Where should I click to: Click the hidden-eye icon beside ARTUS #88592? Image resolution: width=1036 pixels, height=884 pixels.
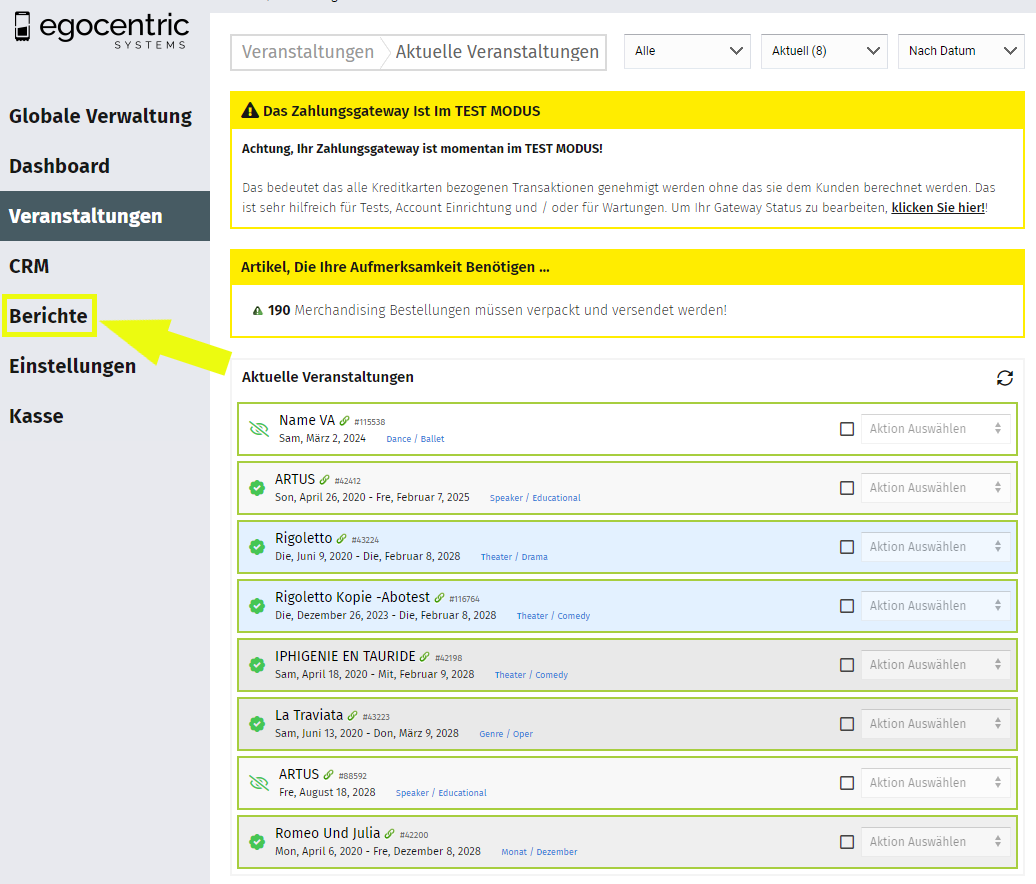click(x=259, y=783)
